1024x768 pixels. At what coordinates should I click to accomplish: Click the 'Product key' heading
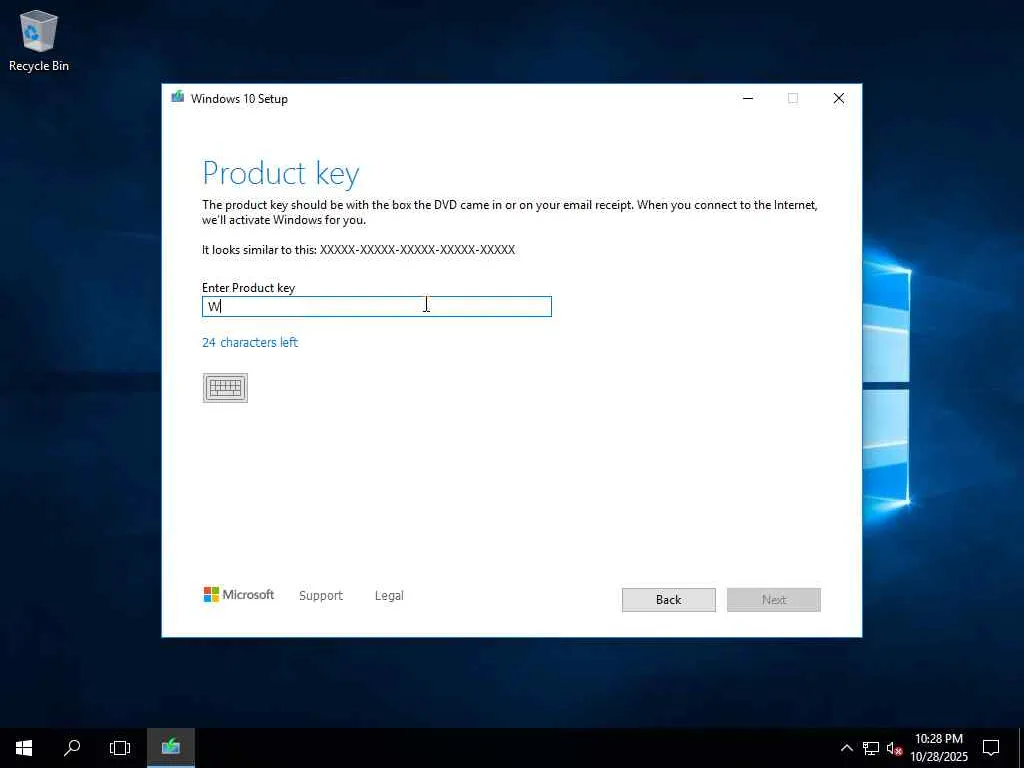[281, 174]
